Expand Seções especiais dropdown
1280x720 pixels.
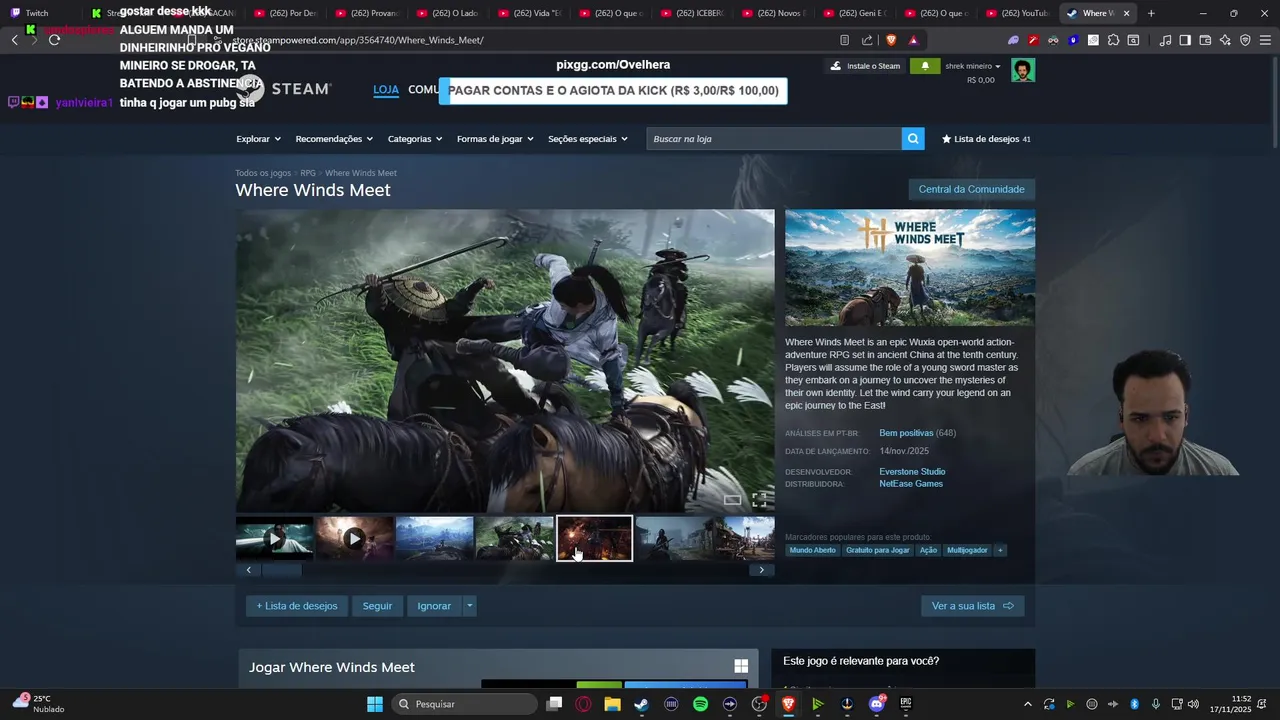pyautogui.click(x=588, y=139)
